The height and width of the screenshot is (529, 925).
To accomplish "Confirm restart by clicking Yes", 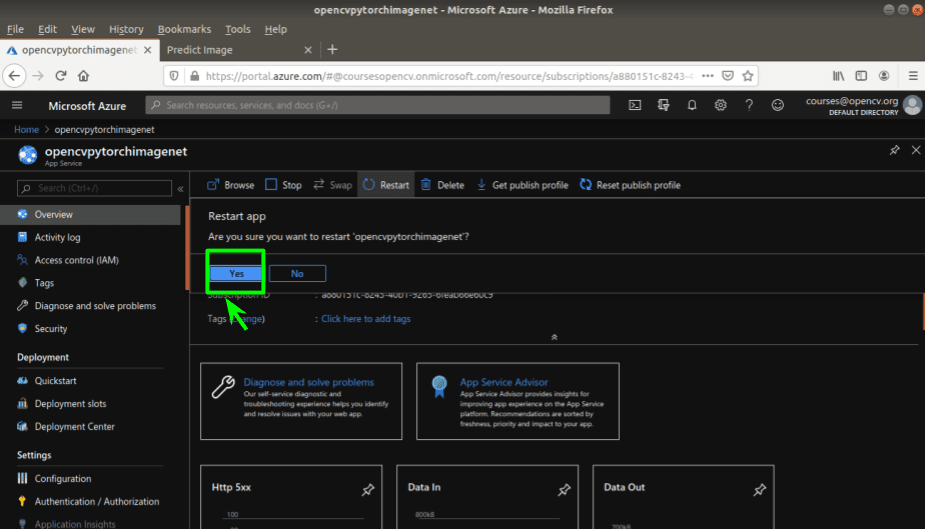I will click(x=236, y=274).
